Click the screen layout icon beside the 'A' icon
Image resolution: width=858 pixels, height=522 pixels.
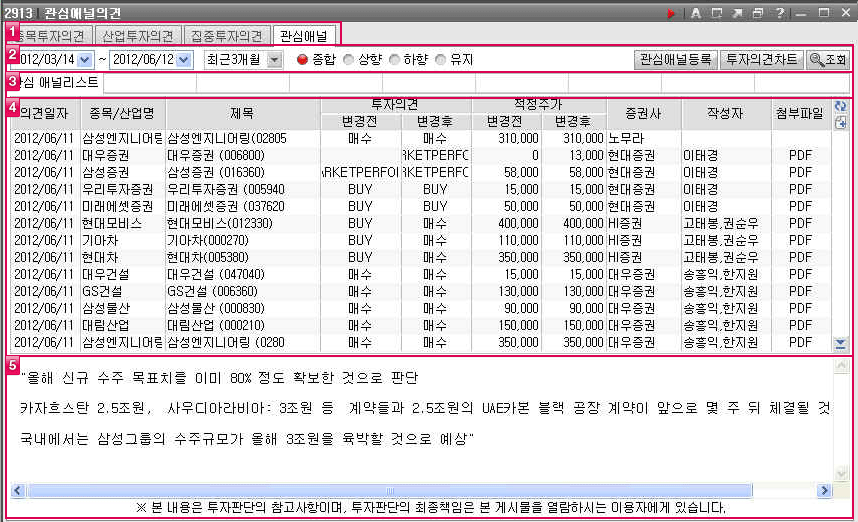[716, 13]
